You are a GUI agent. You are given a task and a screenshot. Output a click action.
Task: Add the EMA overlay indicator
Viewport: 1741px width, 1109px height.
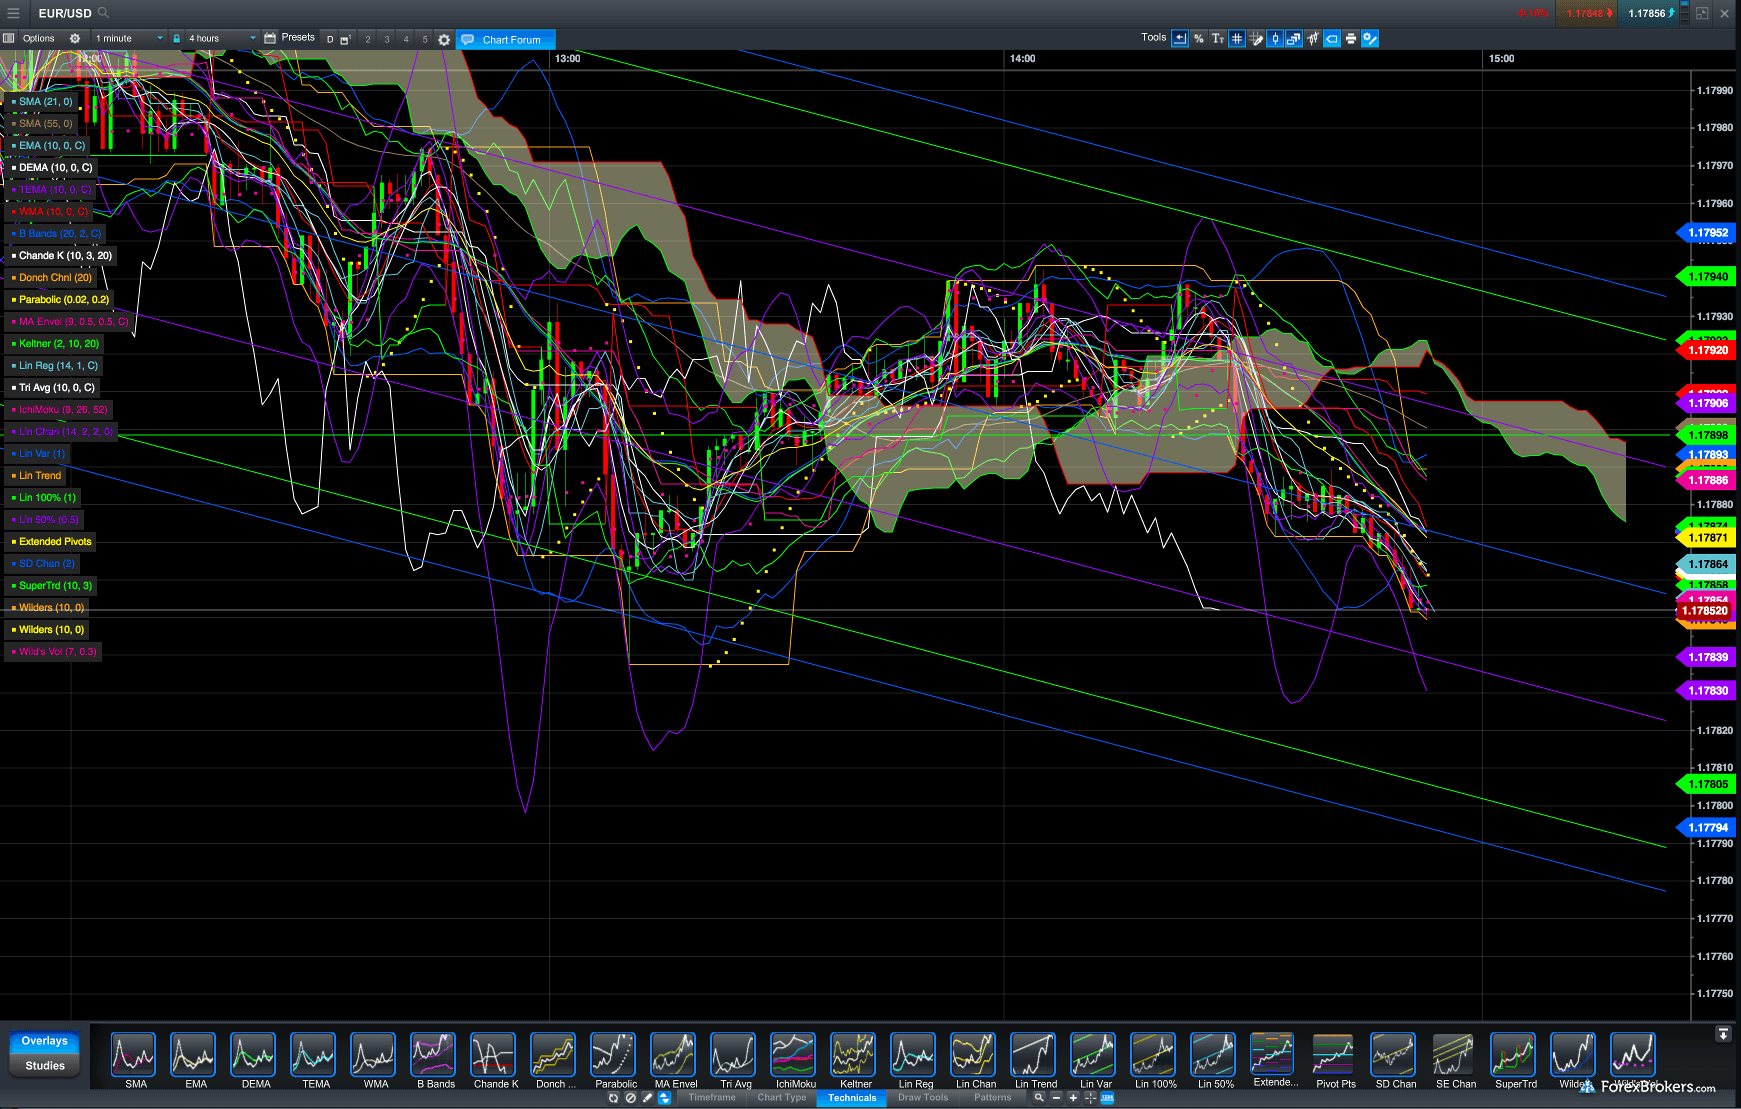[x=193, y=1055]
